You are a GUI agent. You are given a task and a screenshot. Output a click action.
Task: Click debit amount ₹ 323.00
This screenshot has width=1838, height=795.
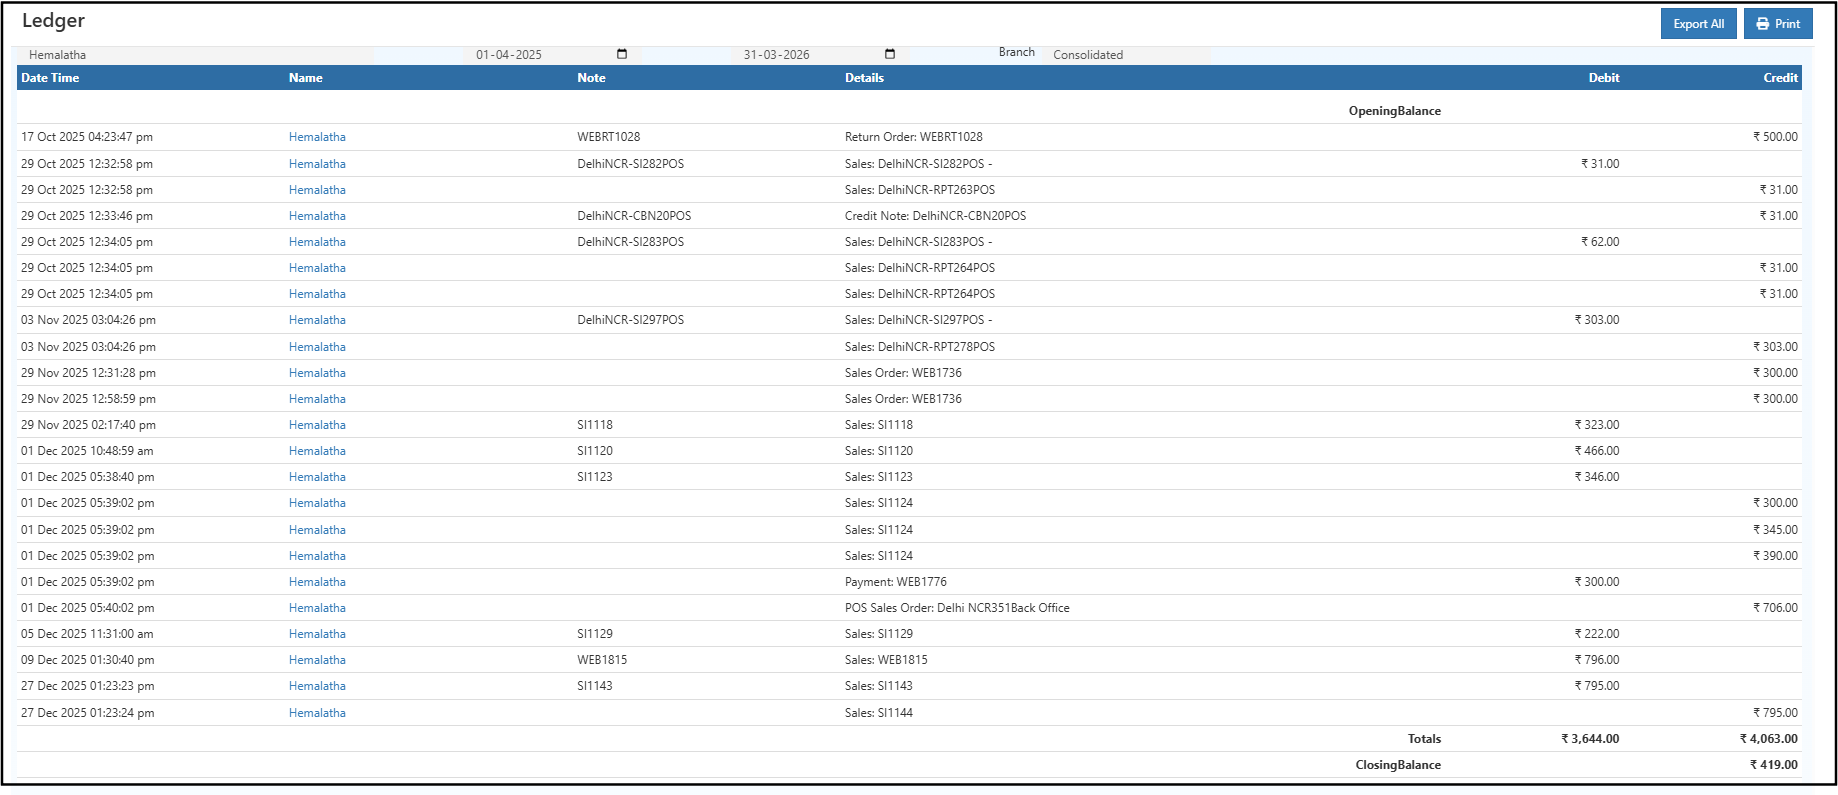pos(1597,425)
